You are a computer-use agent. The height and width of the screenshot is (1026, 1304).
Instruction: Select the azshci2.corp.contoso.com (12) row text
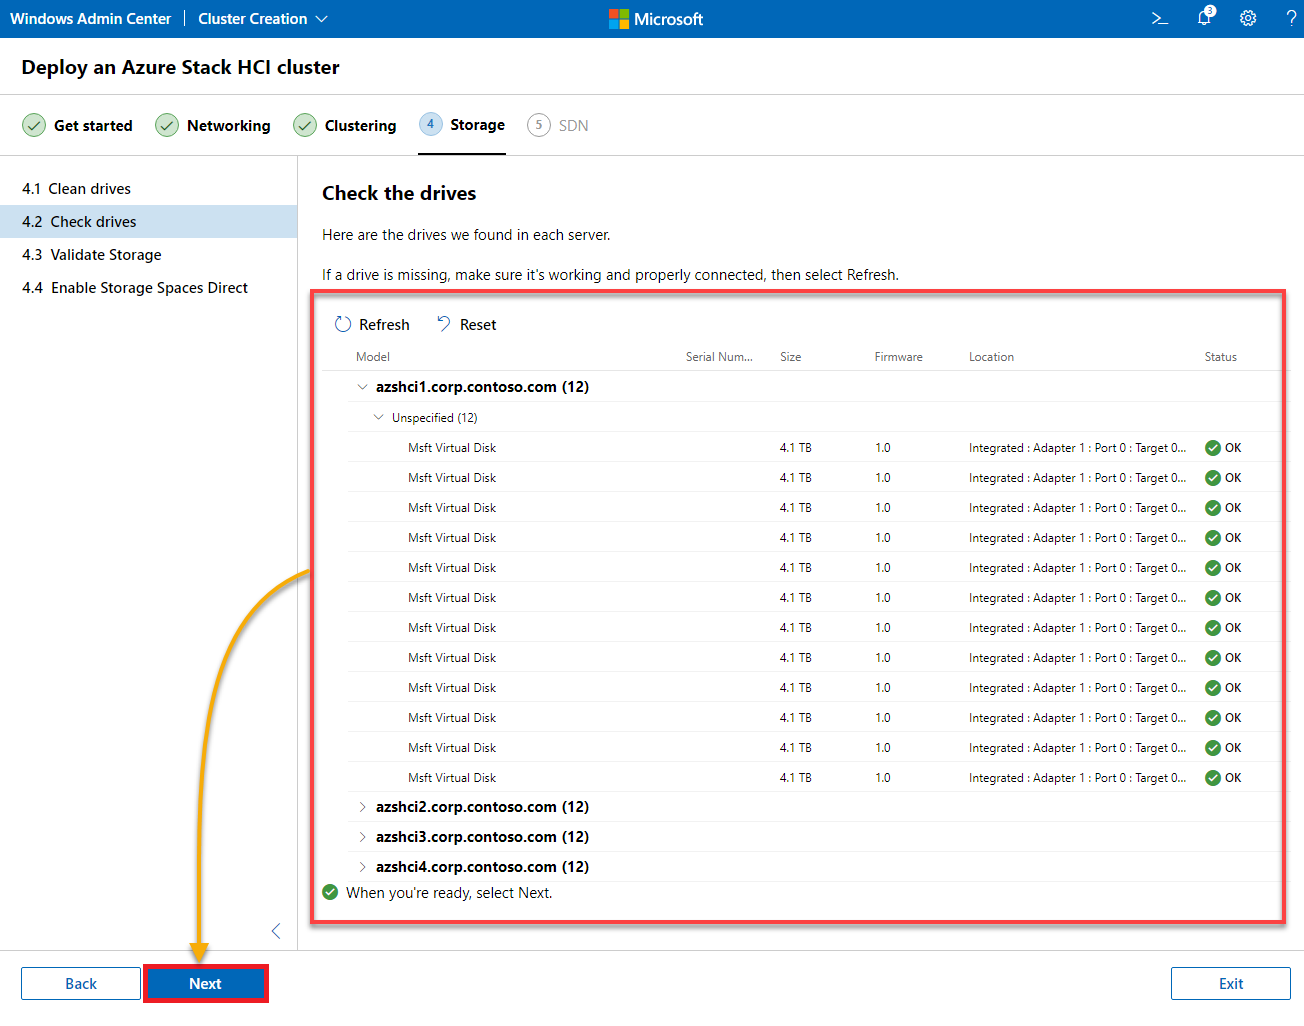pyautogui.click(x=482, y=807)
